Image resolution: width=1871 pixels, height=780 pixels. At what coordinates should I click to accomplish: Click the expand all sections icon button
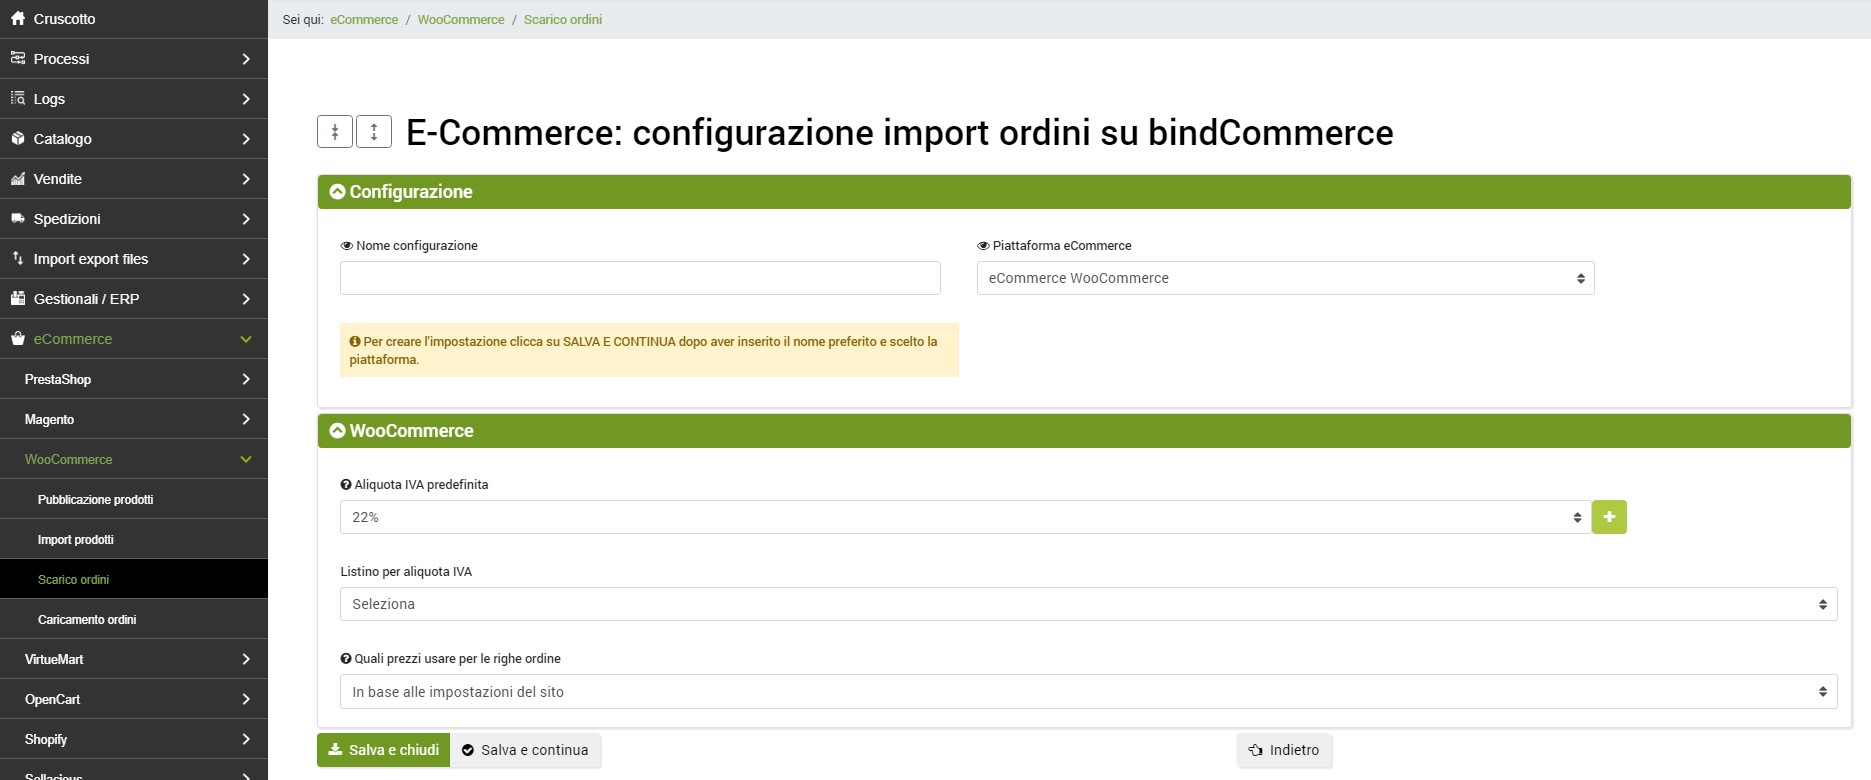pyautogui.click(x=374, y=132)
